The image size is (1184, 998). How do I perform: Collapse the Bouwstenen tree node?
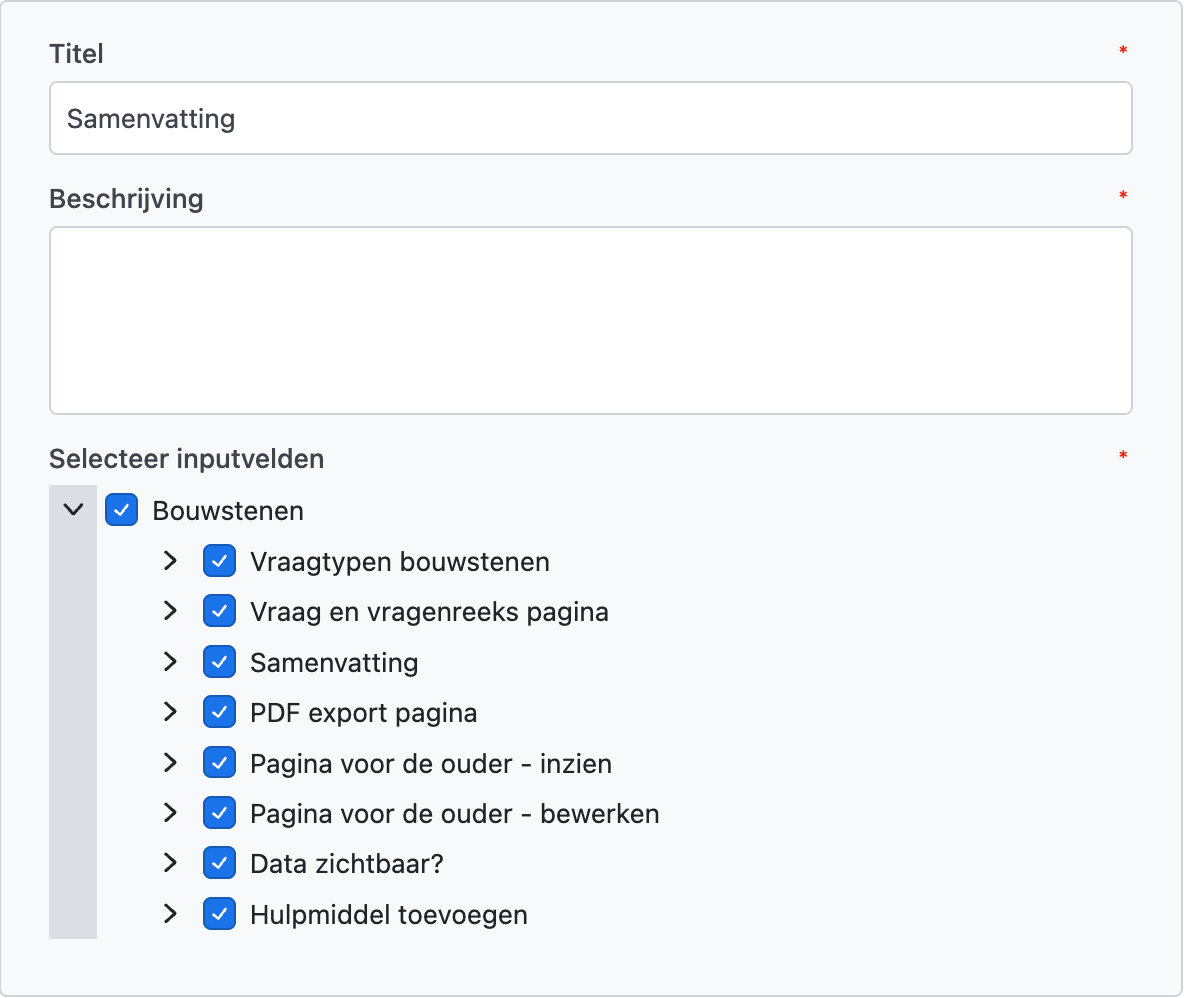tap(73, 510)
